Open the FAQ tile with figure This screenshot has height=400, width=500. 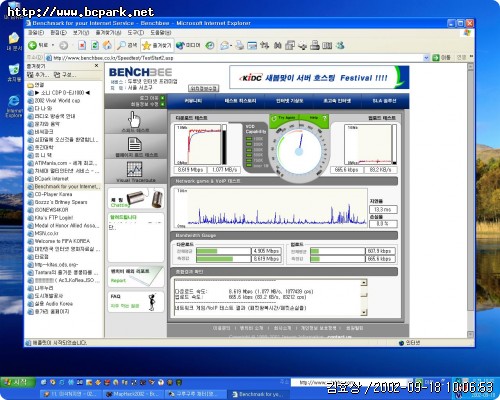point(136,301)
